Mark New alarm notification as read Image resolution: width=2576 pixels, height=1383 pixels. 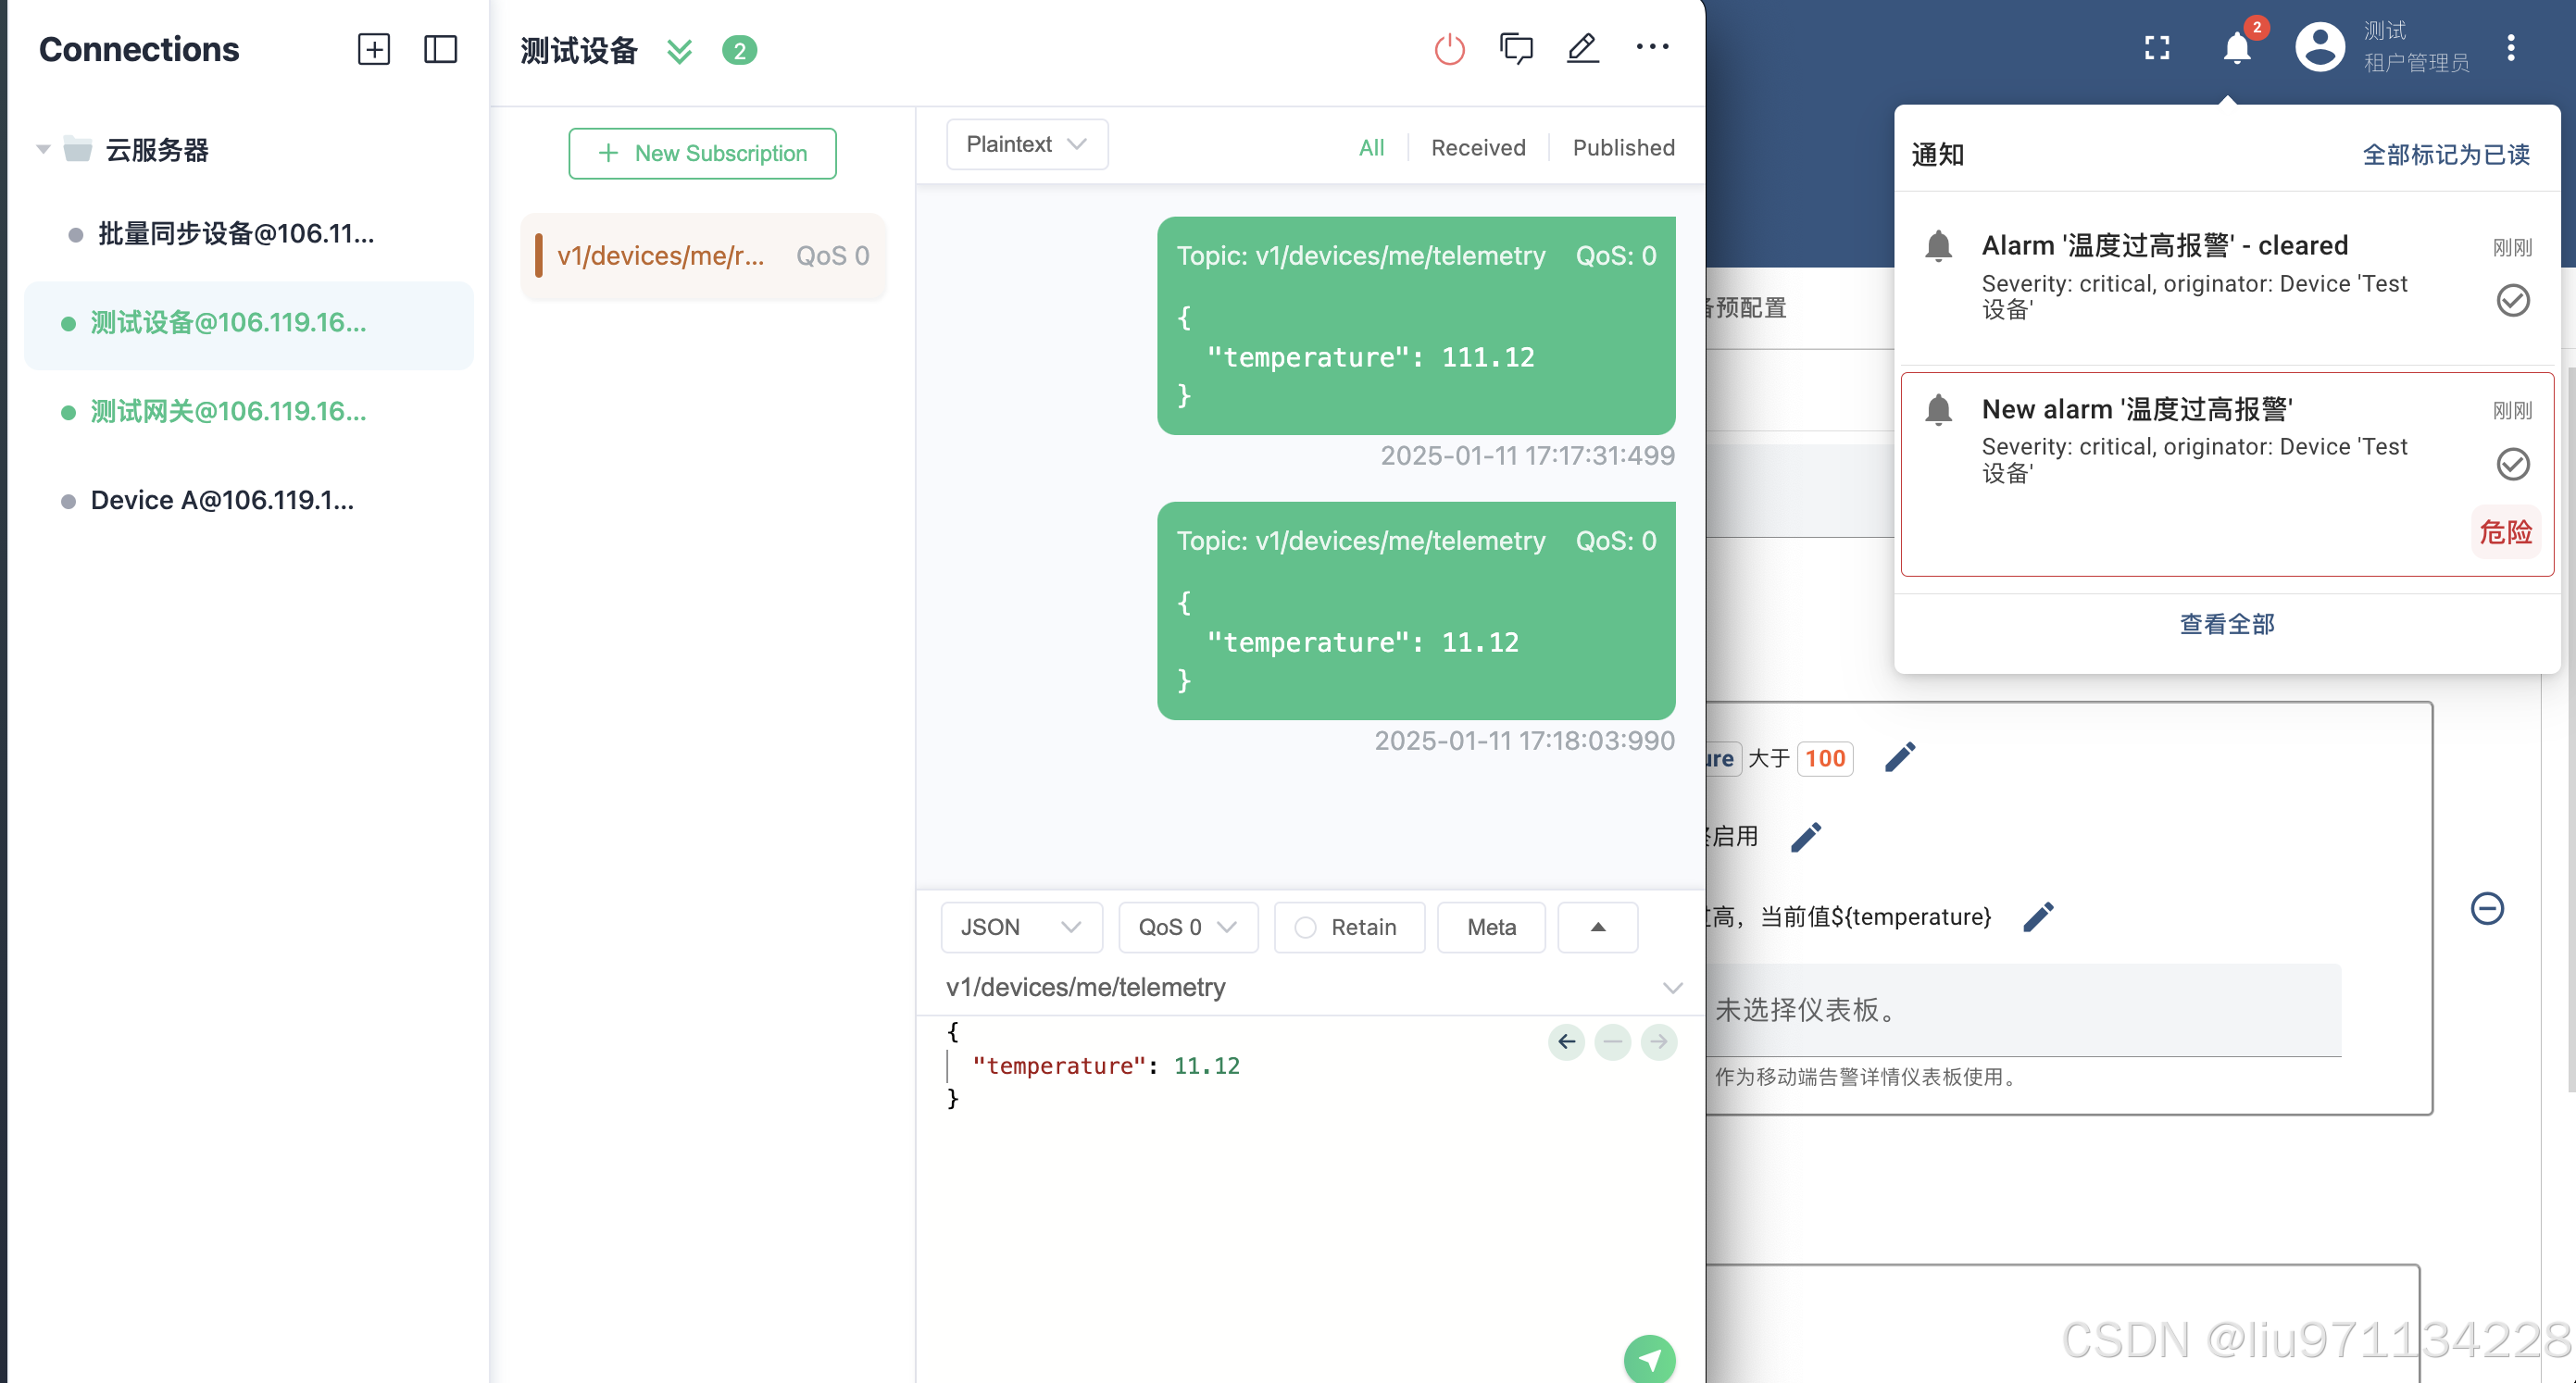click(x=2512, y=464)
